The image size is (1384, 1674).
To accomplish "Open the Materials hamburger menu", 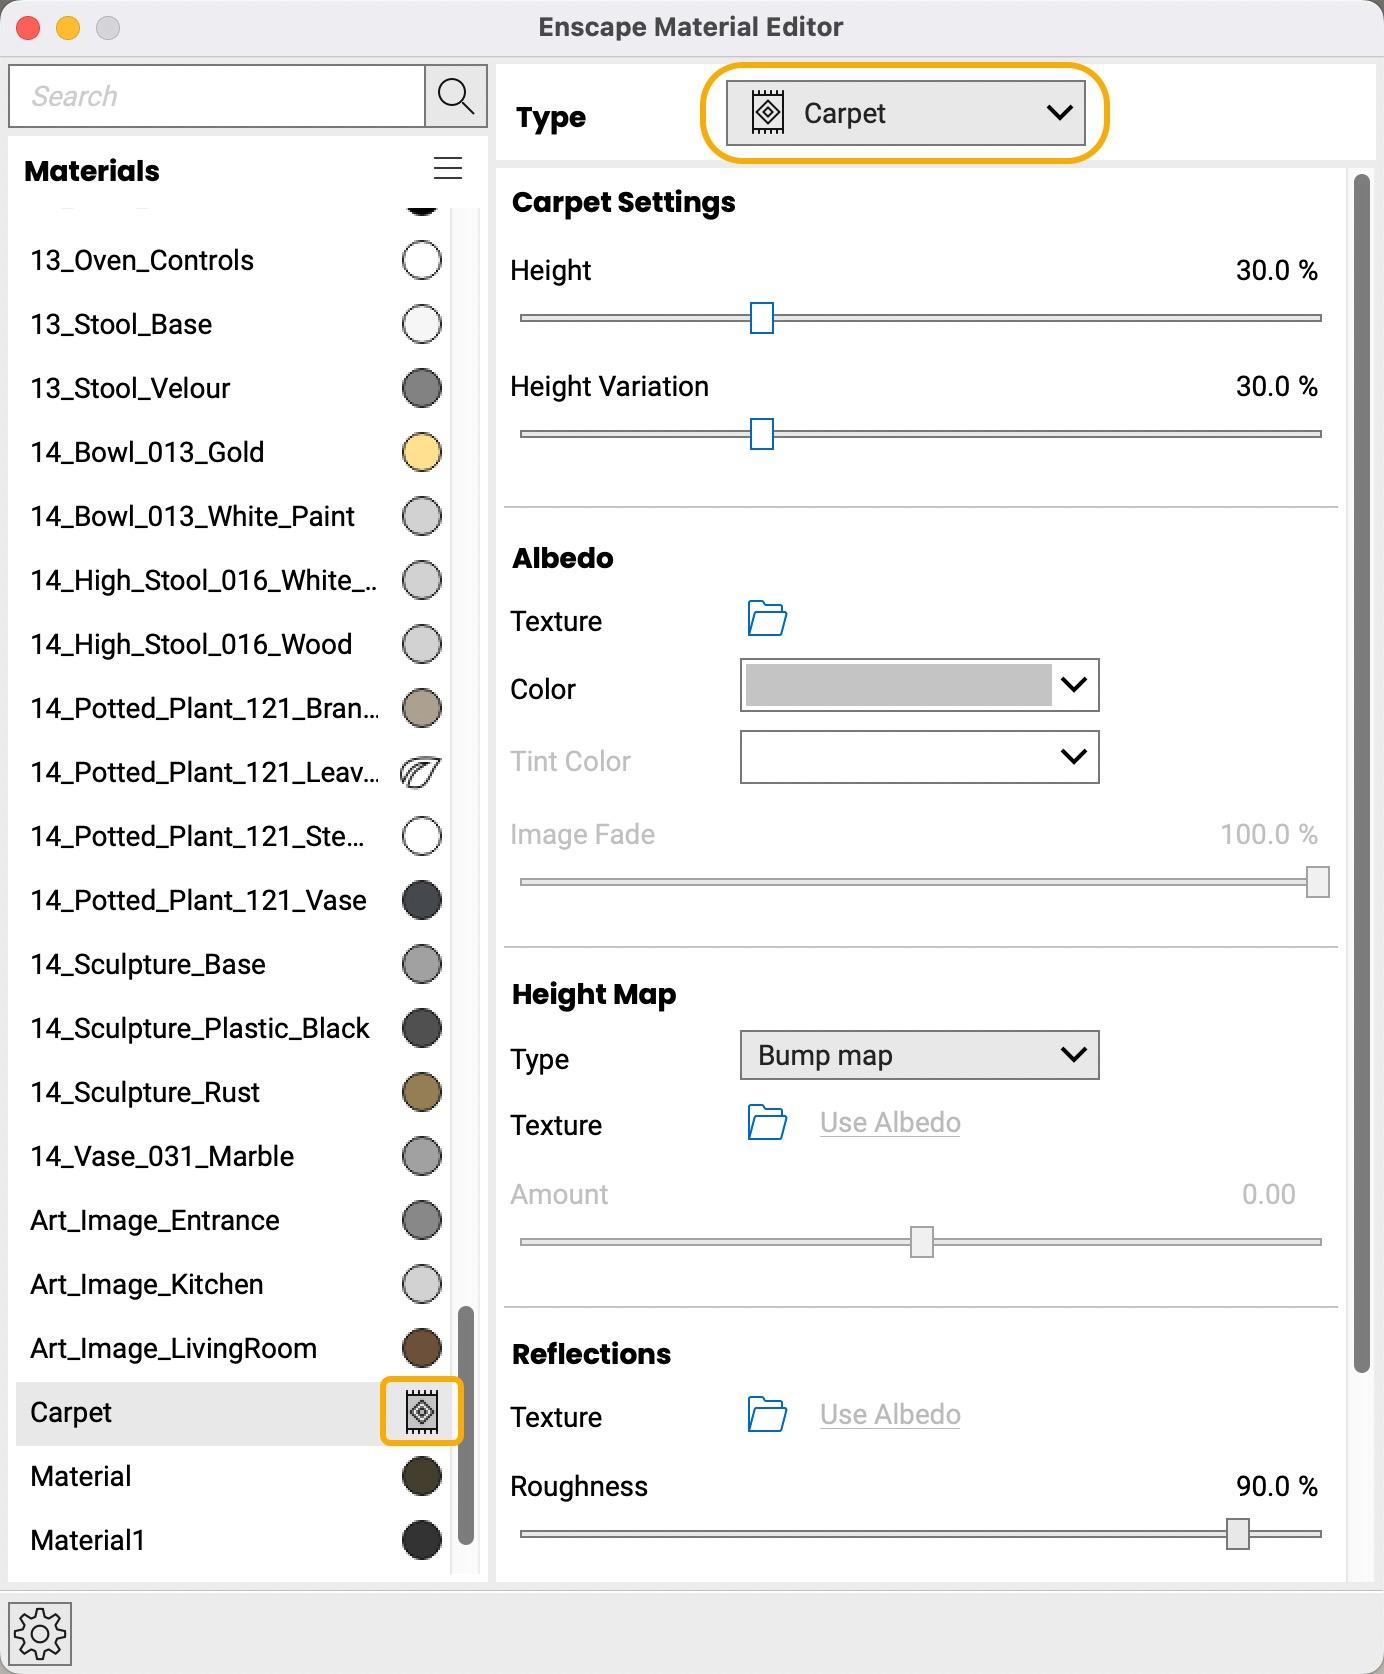I will click(x=448, y=168).
